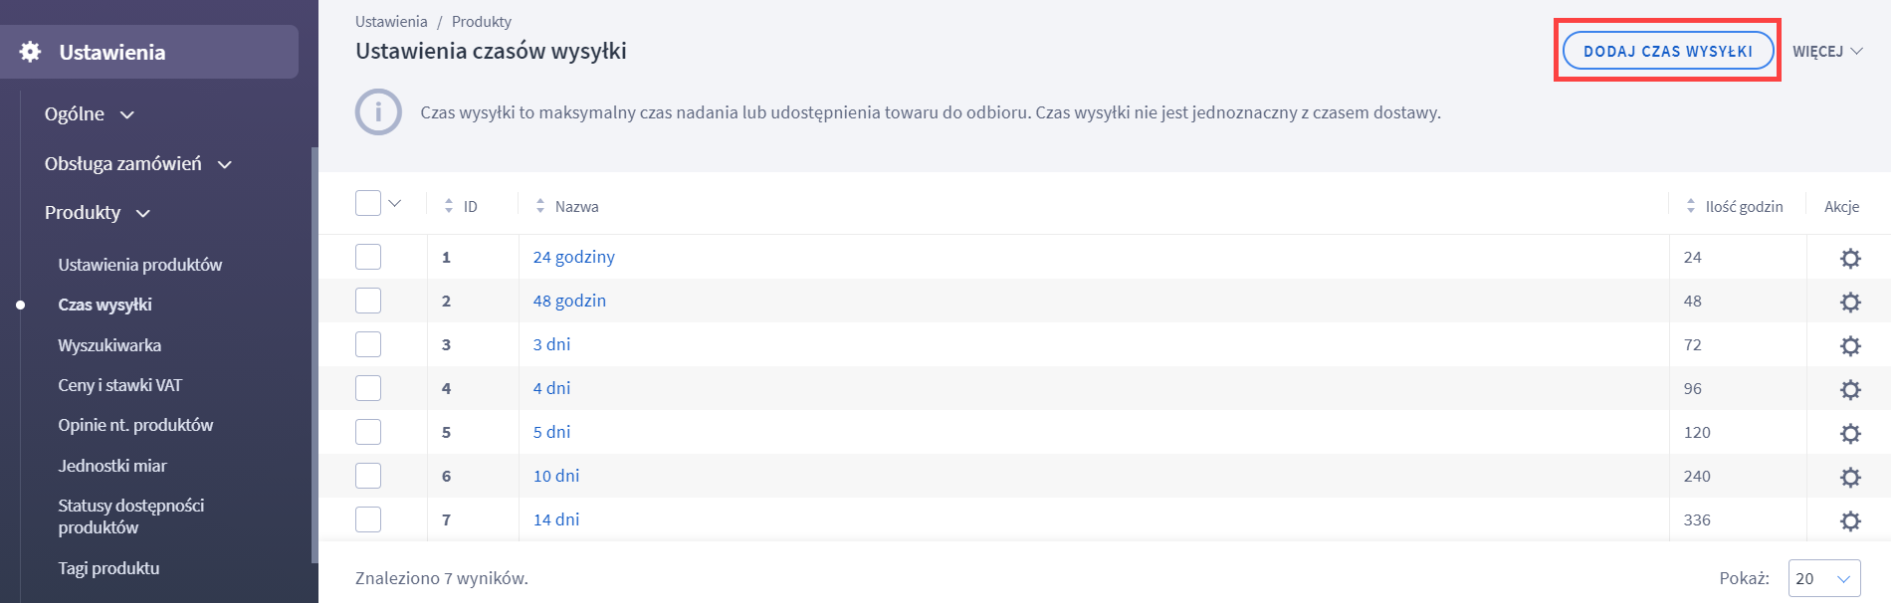Click actions gear for 5 dni row

[1850, 433]
